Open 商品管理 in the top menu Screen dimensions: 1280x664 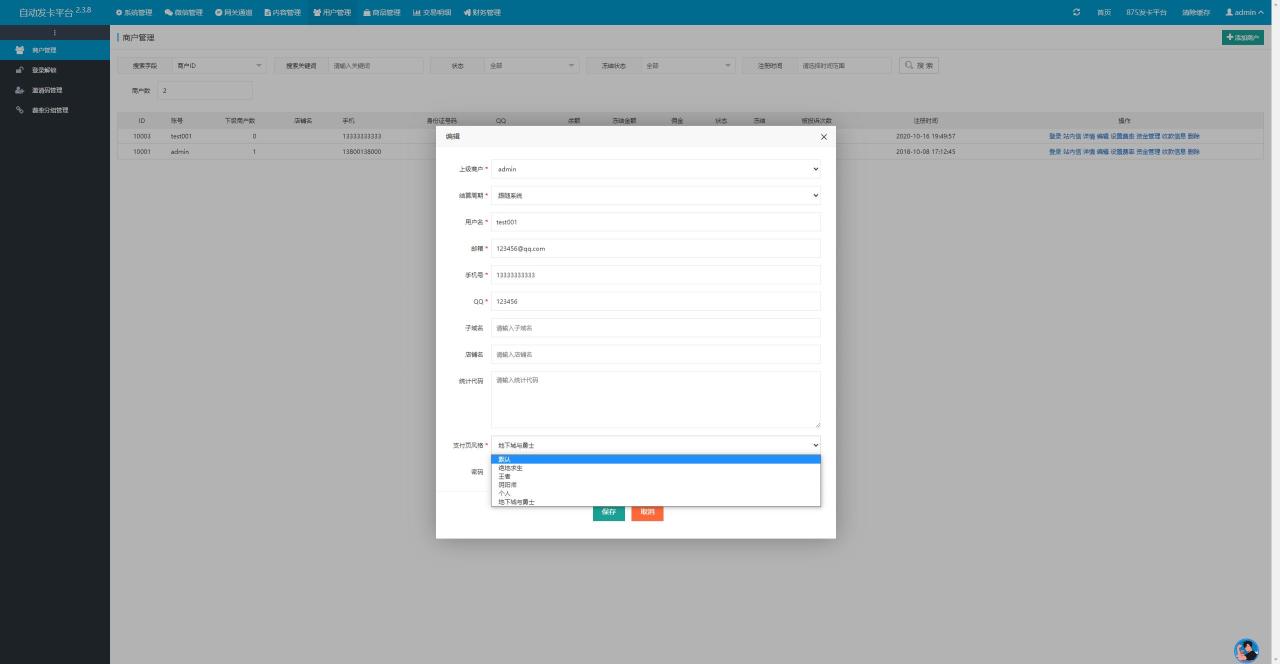pyautogui.click(x=382, y=12)
